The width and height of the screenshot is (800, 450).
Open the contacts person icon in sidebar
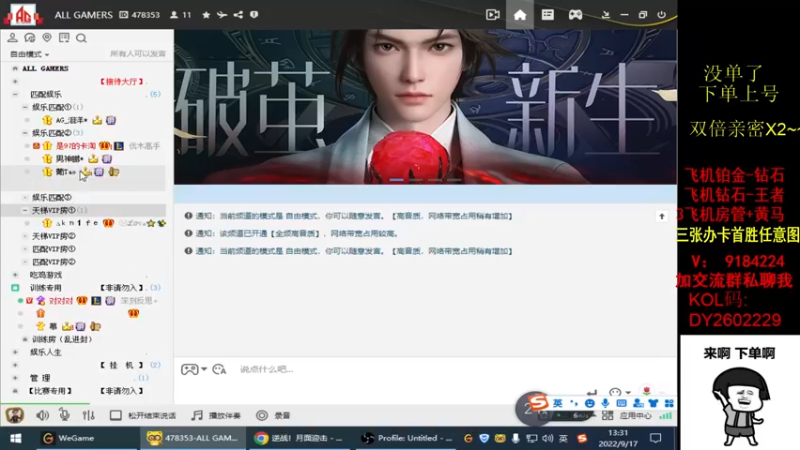(x=12, y=38)
